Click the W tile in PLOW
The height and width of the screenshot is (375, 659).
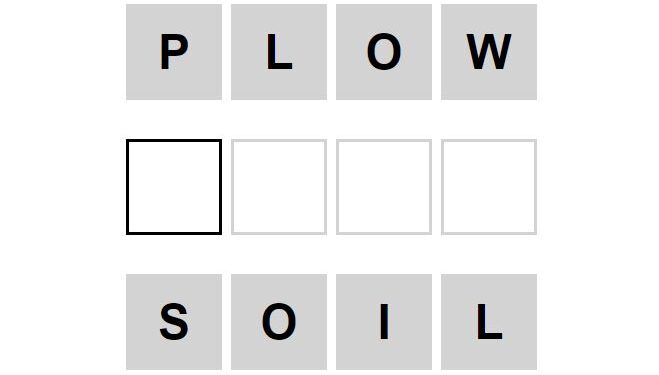pyautogui.click(x=489, y=52)
